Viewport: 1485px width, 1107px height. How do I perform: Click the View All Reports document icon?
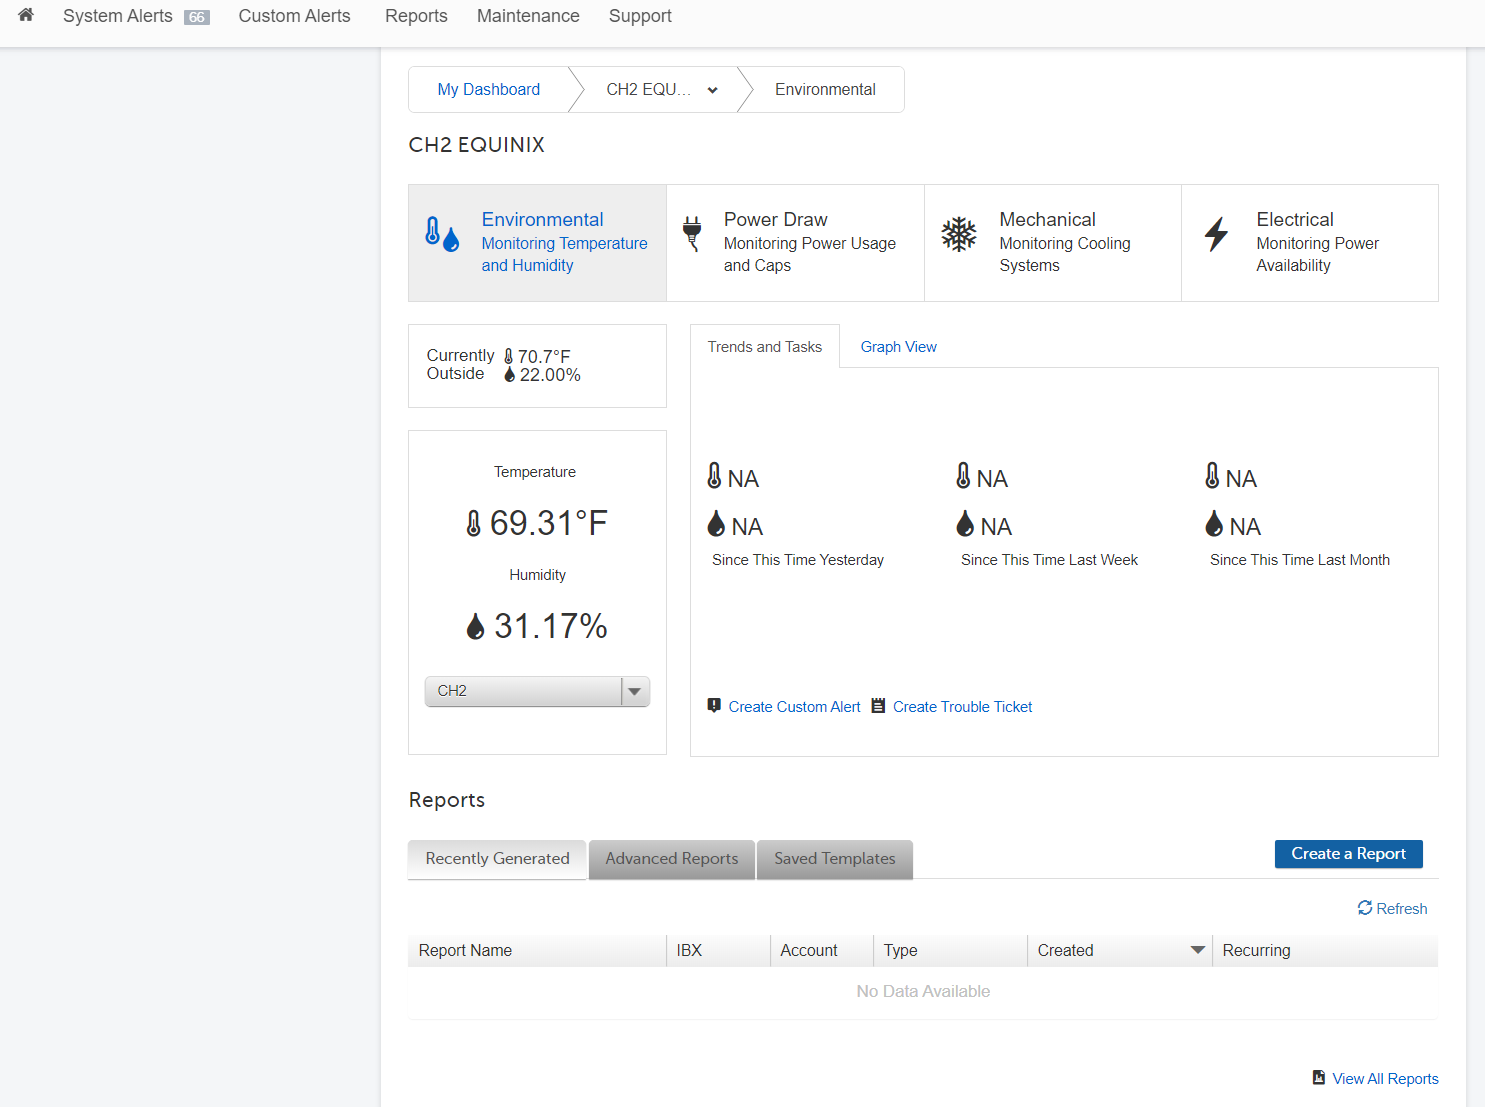pos(1319,1077)
